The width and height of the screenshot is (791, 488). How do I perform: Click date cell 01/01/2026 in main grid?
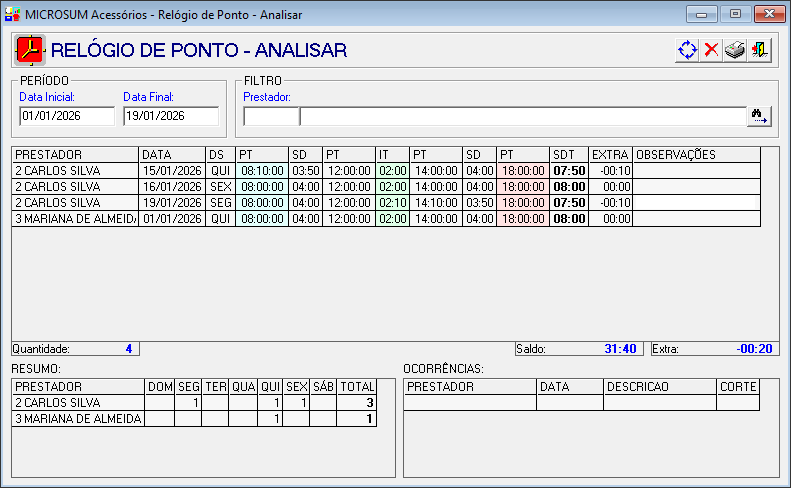pyautogui.click(x=172, y=219)
